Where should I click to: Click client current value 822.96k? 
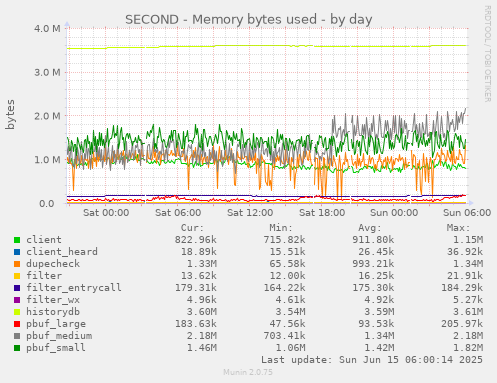coord(196,240)
